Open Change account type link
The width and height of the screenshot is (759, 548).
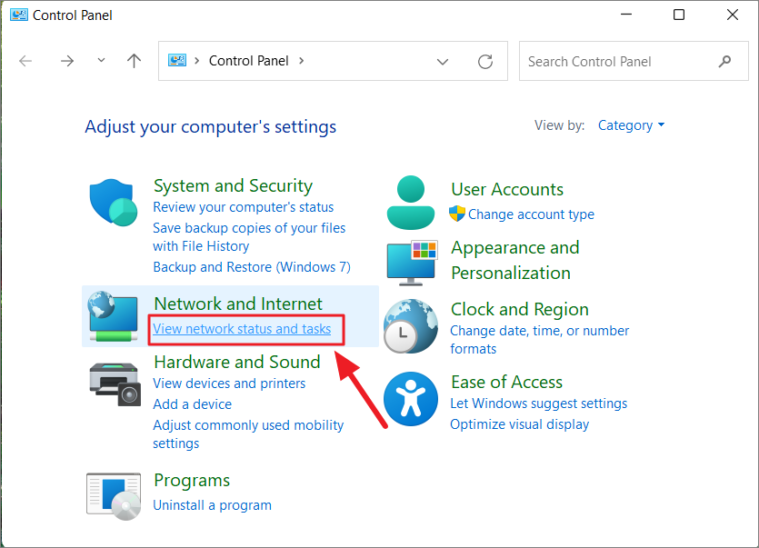pyautogui.click(x=531, y=214)
